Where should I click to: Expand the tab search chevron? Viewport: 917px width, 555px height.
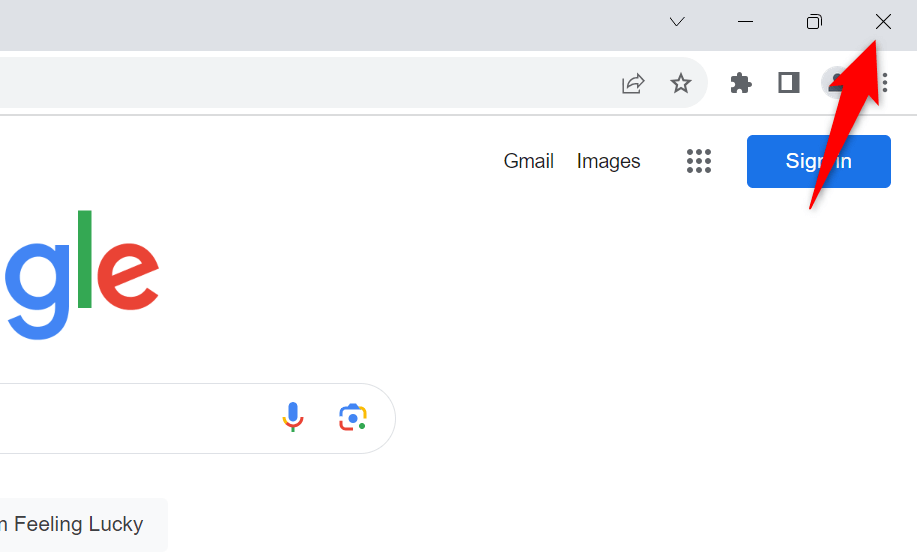pyautogui.click(x=677, y=22)
